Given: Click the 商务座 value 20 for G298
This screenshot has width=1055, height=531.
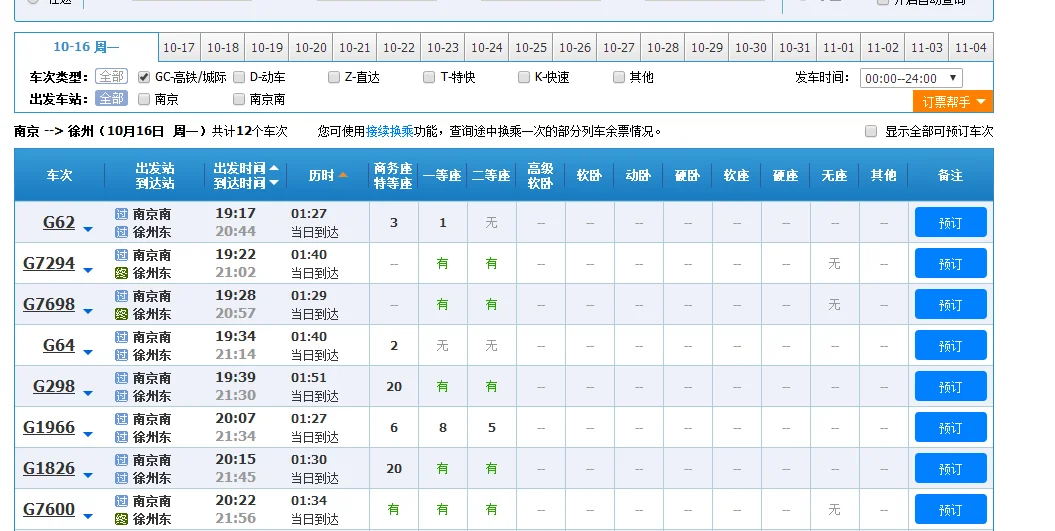Looking at the screenshot, I should click(394, 387).
